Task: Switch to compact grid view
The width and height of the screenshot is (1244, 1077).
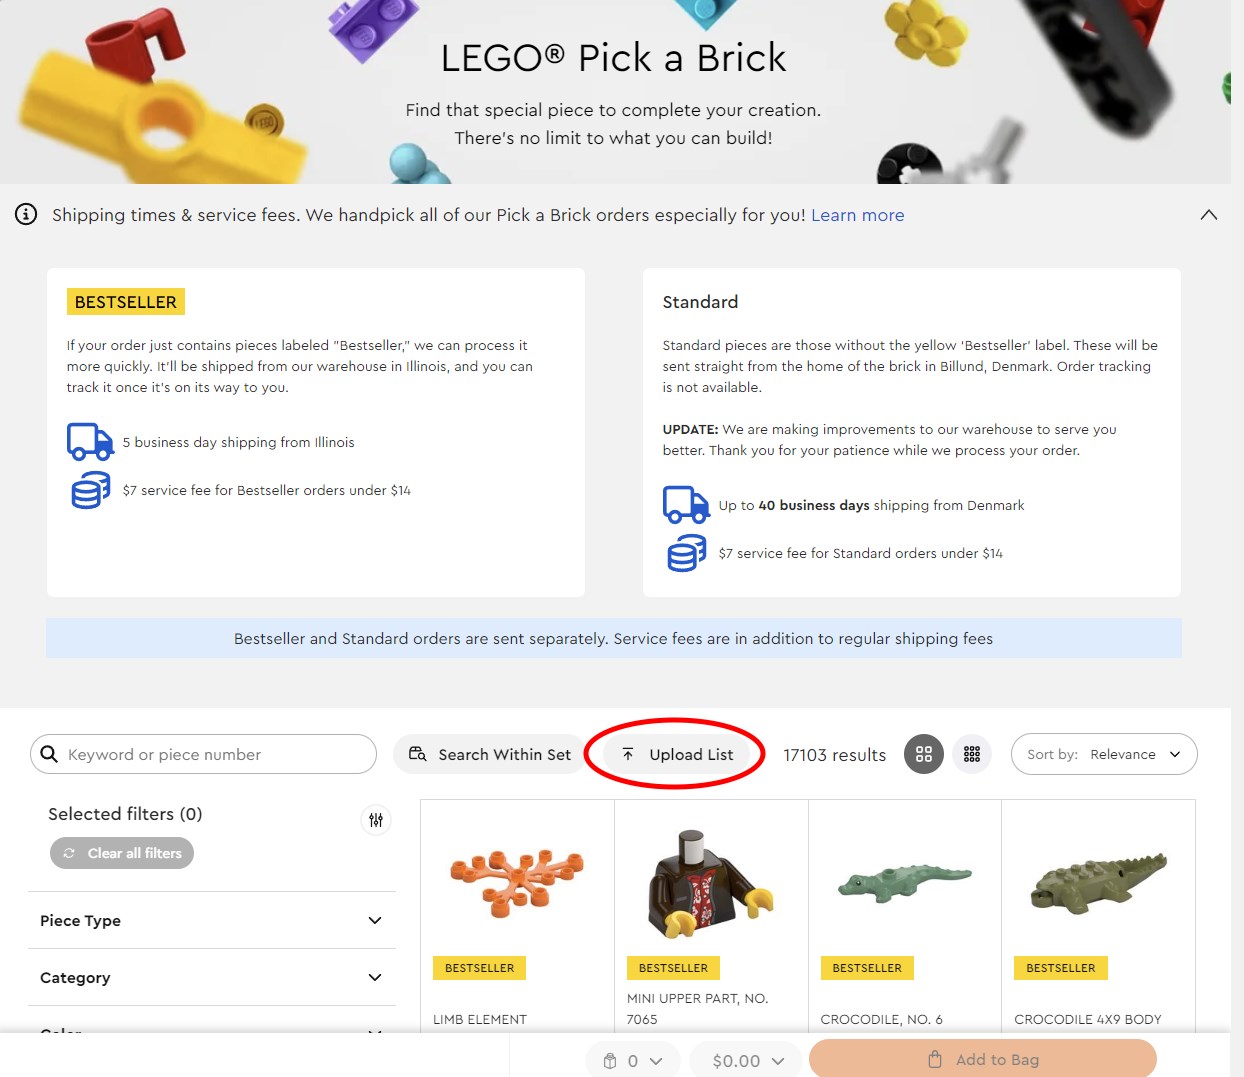Action: [972, 754]
